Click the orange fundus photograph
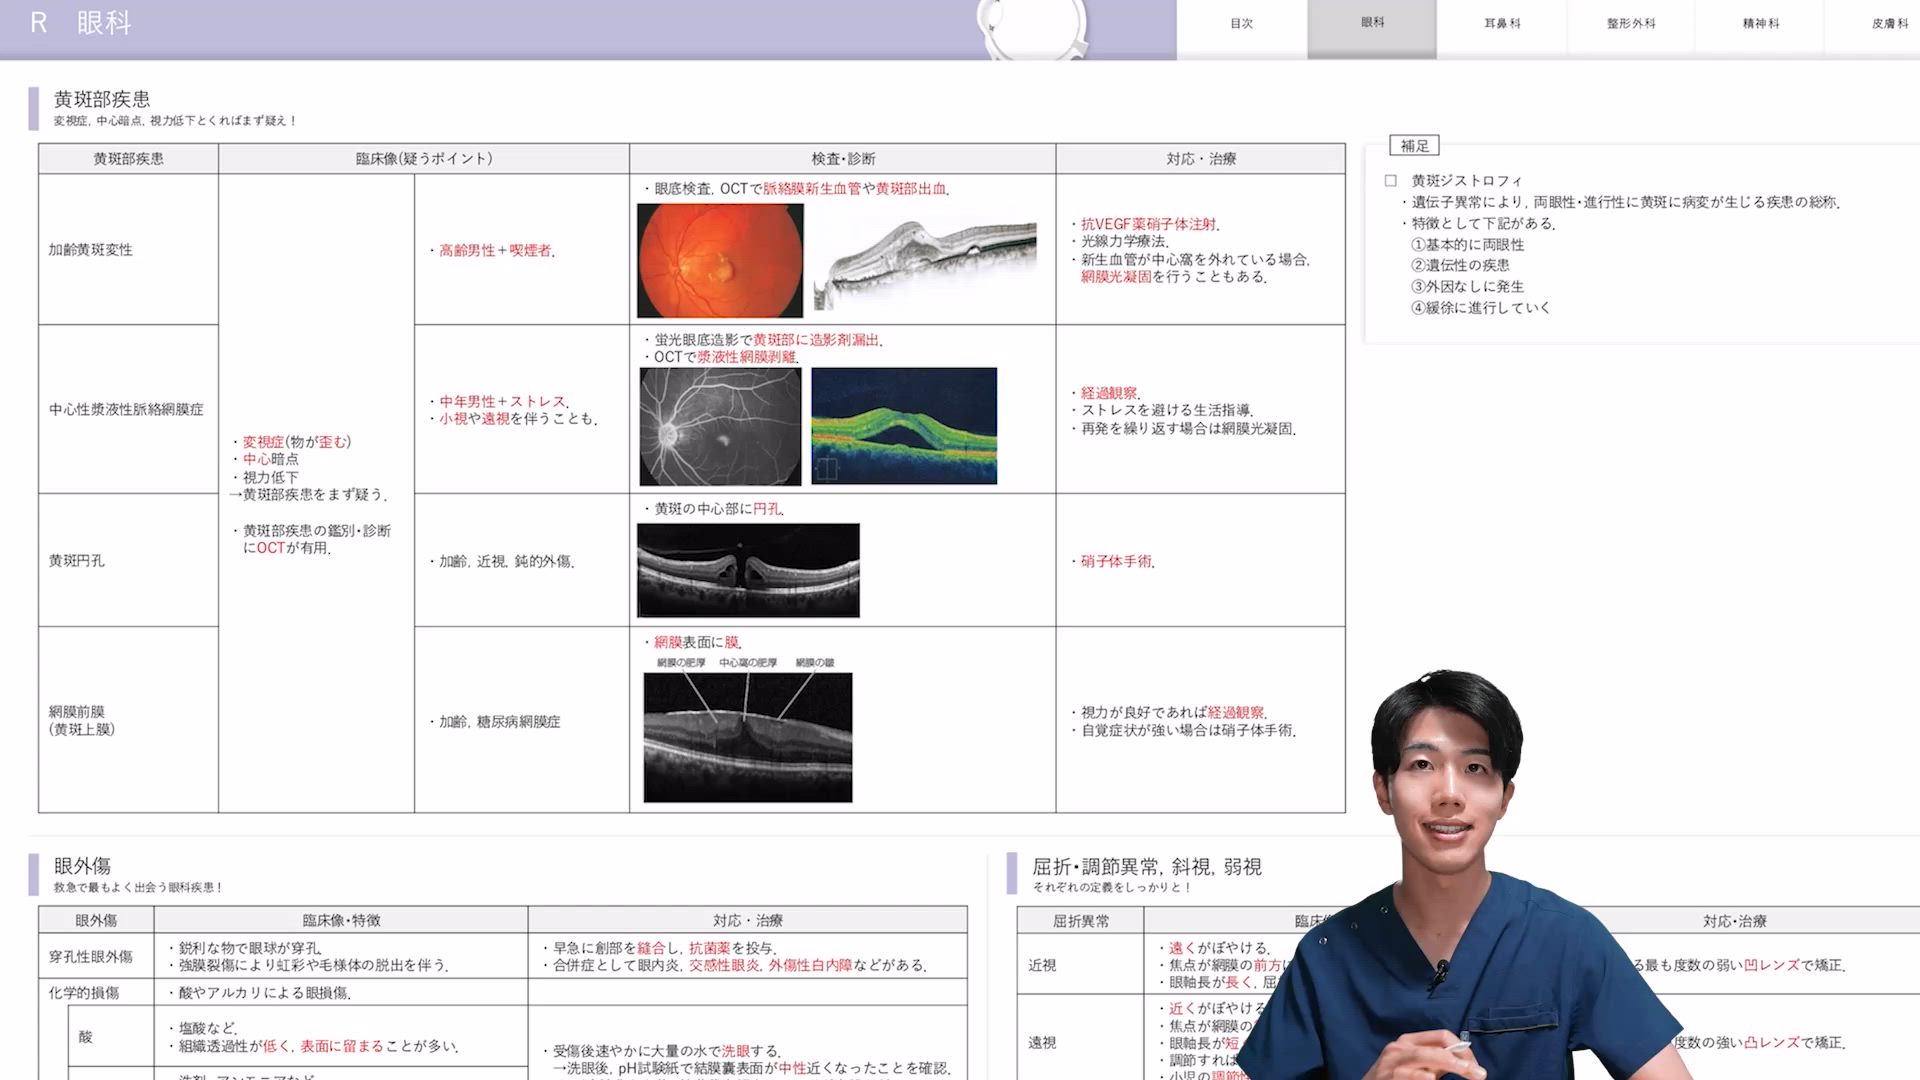Screen dimensions: 1920x1080 720,260
